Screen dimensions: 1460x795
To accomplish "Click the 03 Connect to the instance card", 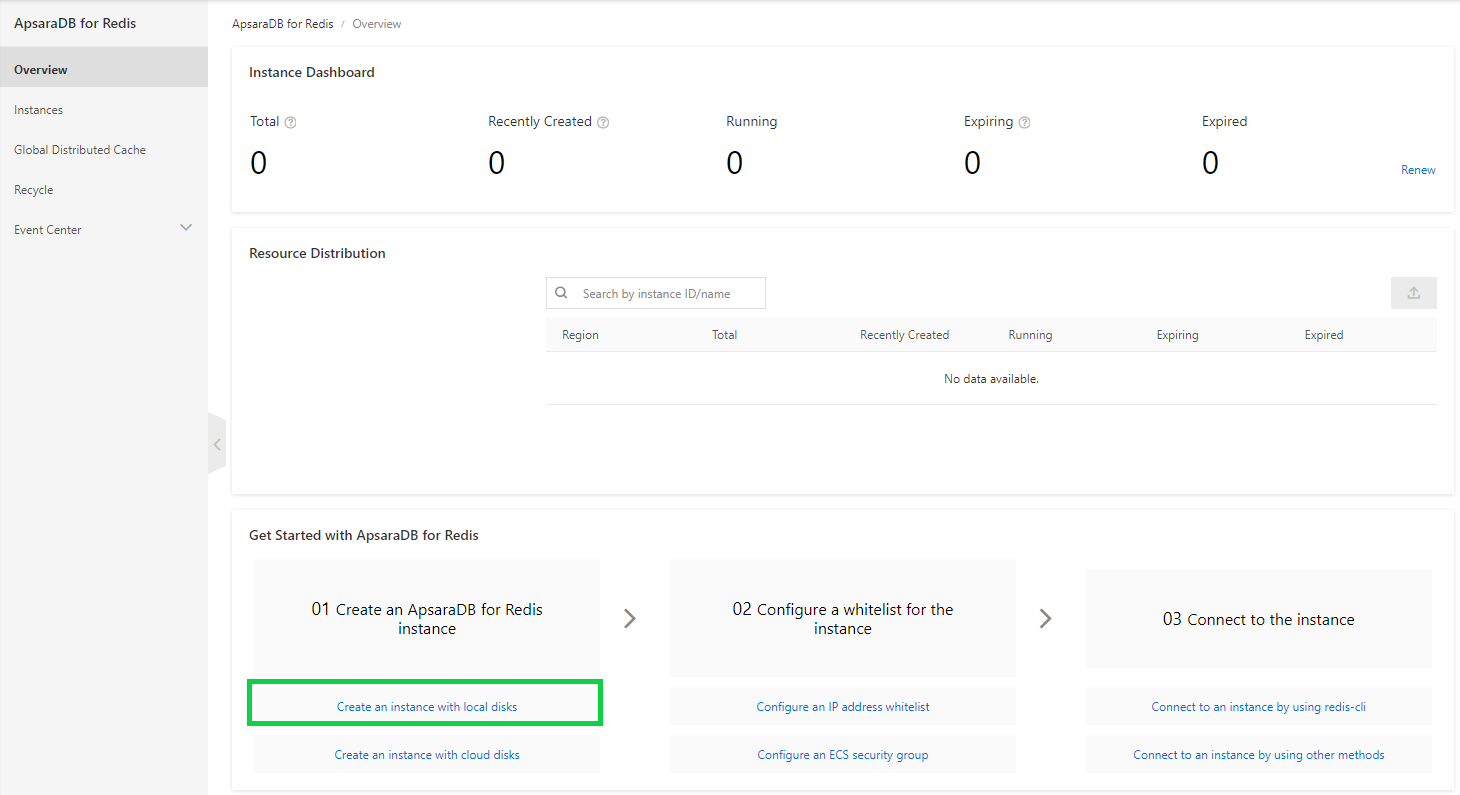I will tap(1259, 619).
